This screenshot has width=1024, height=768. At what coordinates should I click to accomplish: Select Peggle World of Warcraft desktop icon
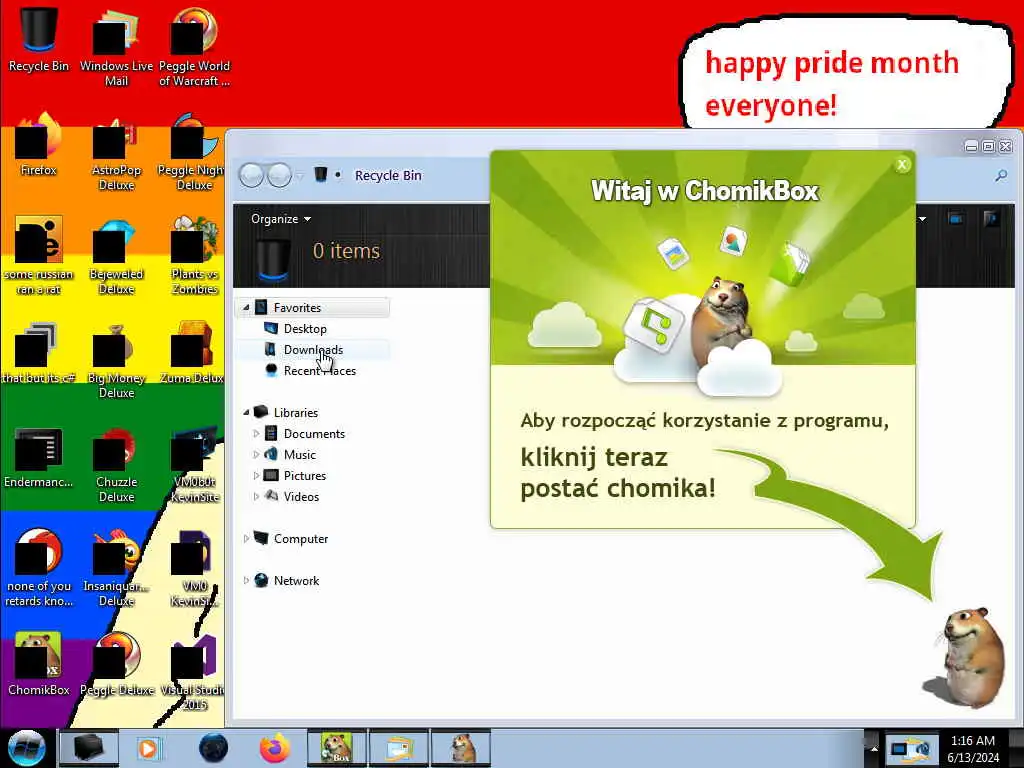[x=194, y=47]
